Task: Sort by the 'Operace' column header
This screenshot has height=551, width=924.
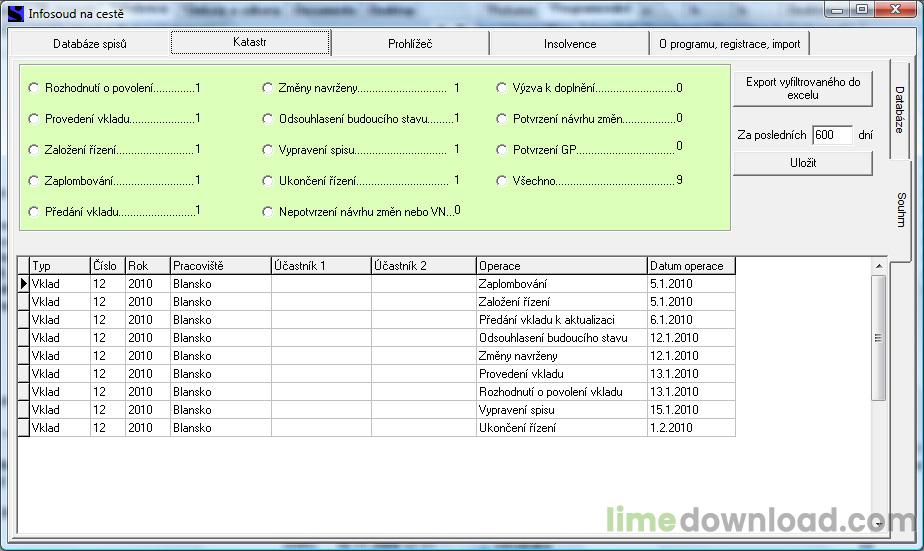Action: tap(561, 266)
